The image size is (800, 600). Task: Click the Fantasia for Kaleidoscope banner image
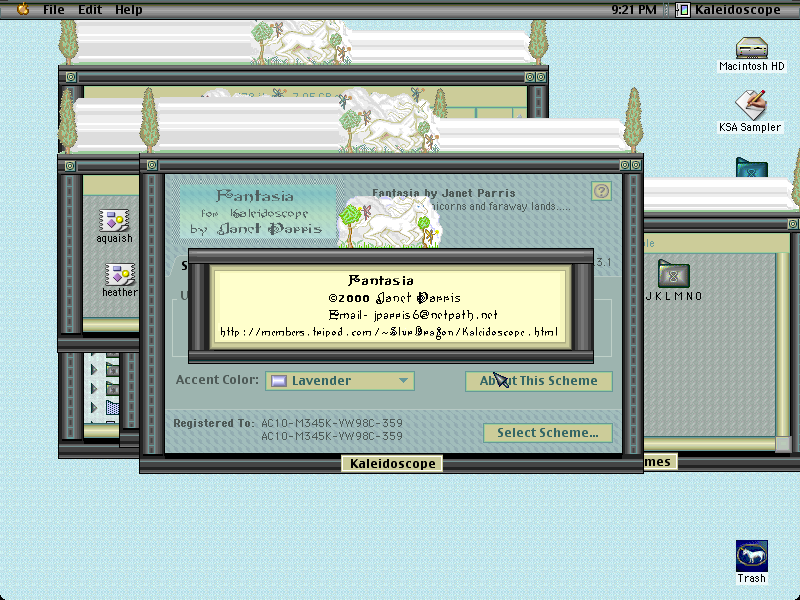258,212
